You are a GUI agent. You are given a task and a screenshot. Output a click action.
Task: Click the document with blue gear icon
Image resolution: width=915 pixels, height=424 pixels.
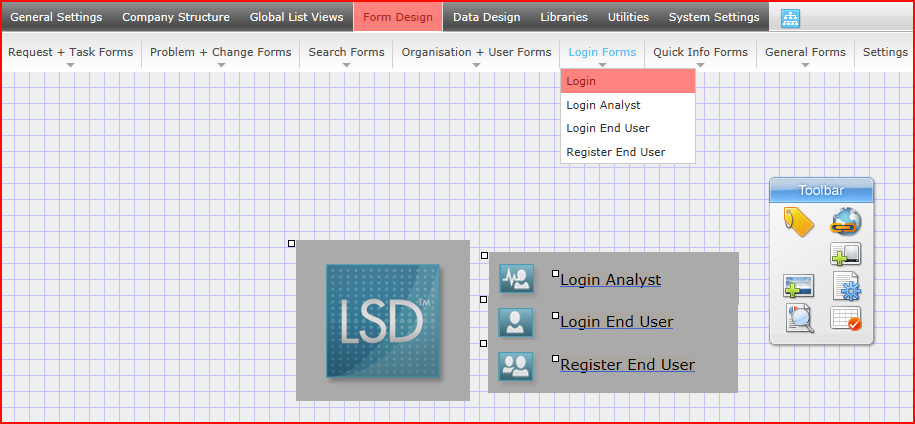pyautogui.click(x=846, y=286)
